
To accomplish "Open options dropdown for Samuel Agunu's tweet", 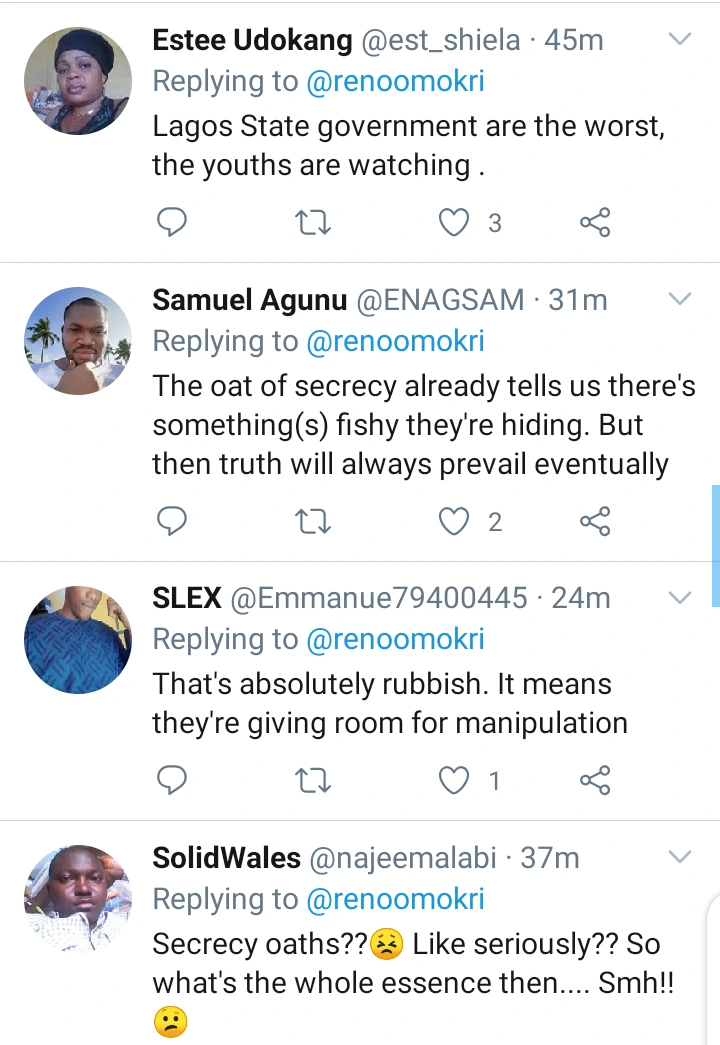I will tap(679, 299).
